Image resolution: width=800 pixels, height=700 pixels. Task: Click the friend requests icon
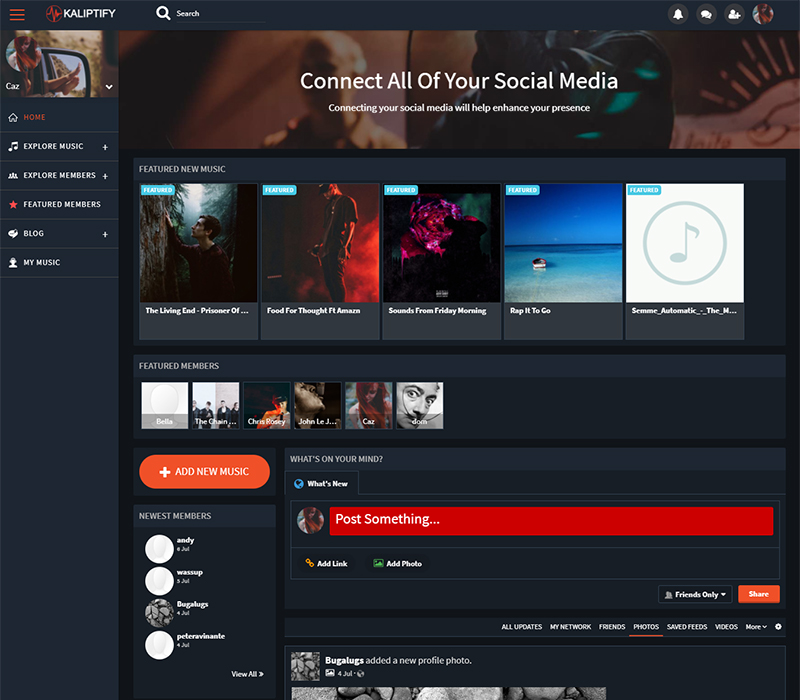[735, 14]
